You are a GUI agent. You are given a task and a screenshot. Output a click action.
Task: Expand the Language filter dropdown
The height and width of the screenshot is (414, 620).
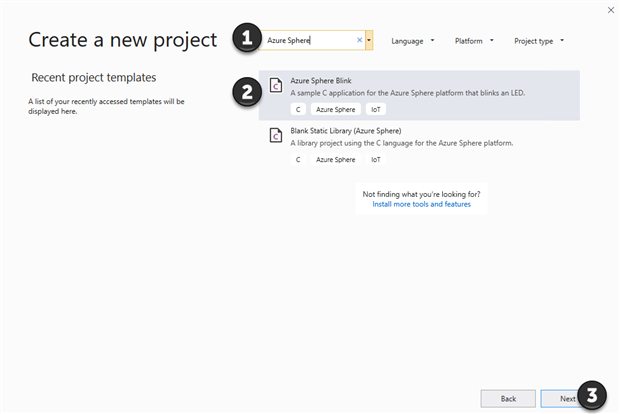coord(413,41)
